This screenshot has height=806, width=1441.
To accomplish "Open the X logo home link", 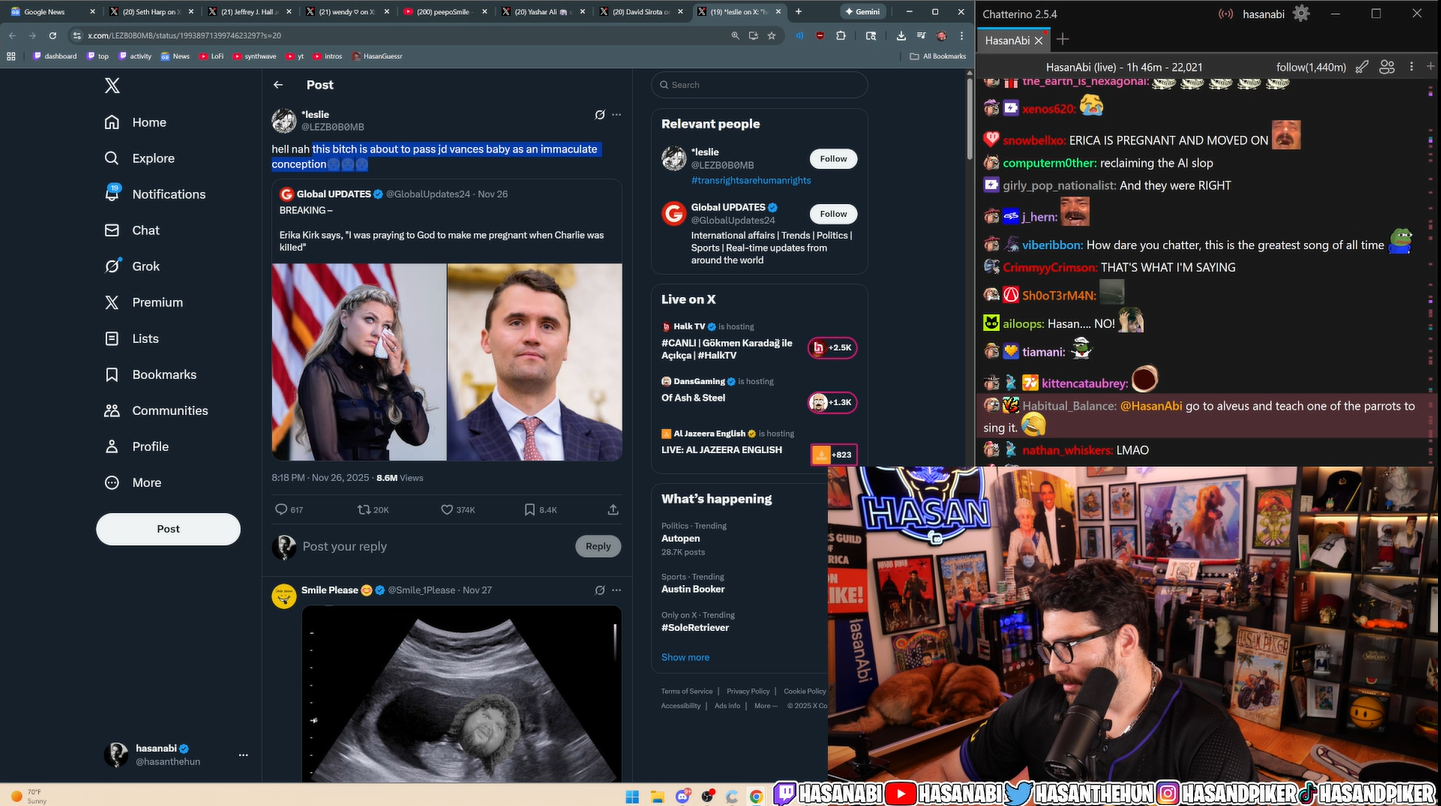I will tap(112, 86).
